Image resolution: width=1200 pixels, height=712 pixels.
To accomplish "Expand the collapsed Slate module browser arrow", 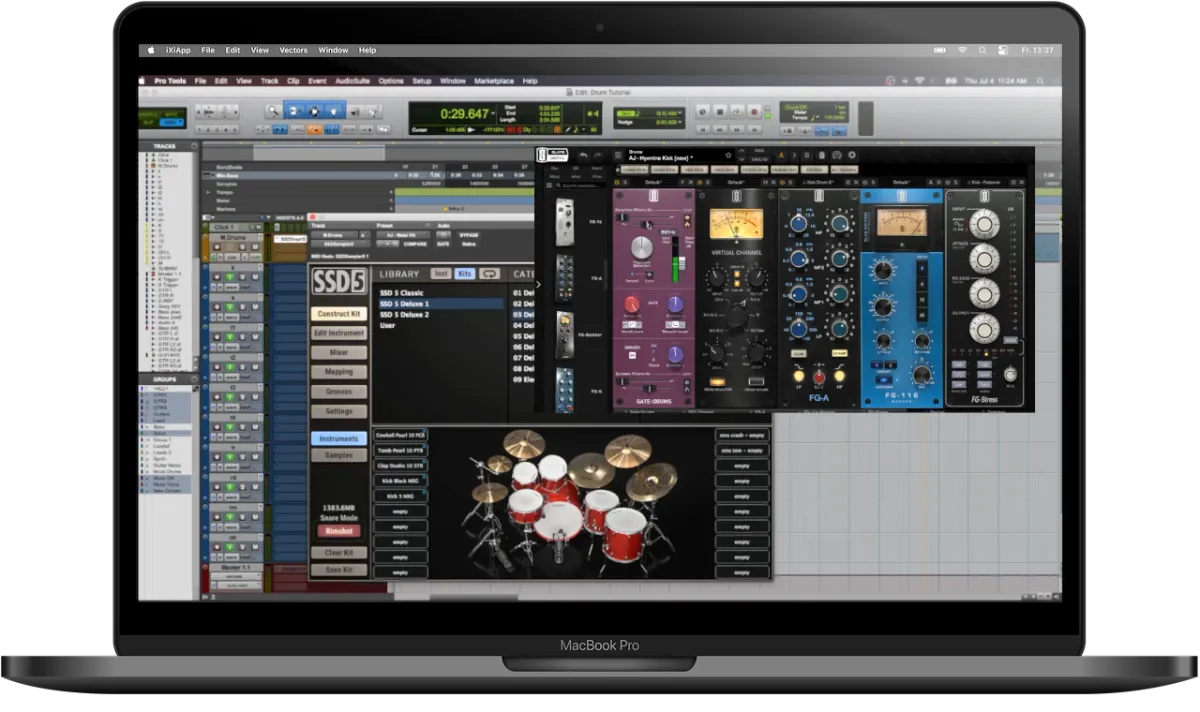I will click(x=539, y=284).
